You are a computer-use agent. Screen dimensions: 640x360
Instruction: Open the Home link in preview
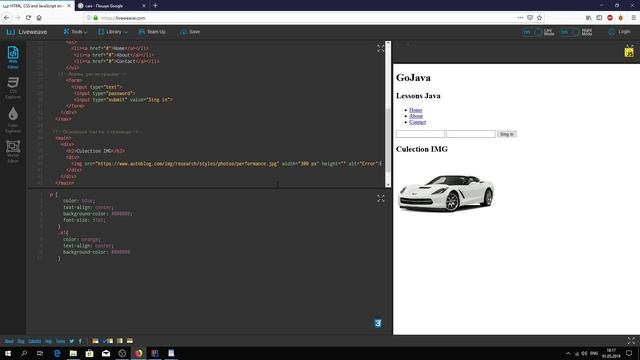416,110
